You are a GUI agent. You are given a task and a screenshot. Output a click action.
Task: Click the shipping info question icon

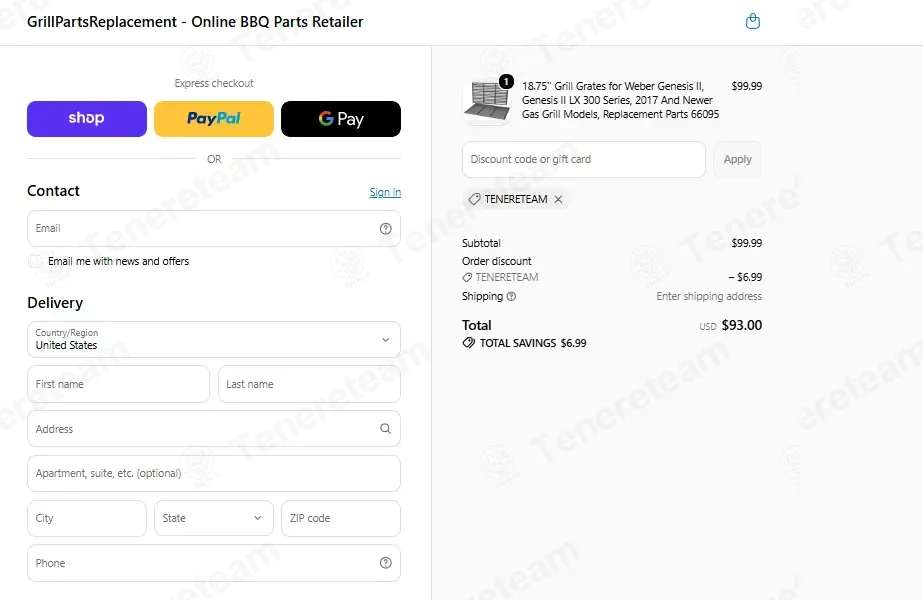click(x=512, y=296)
